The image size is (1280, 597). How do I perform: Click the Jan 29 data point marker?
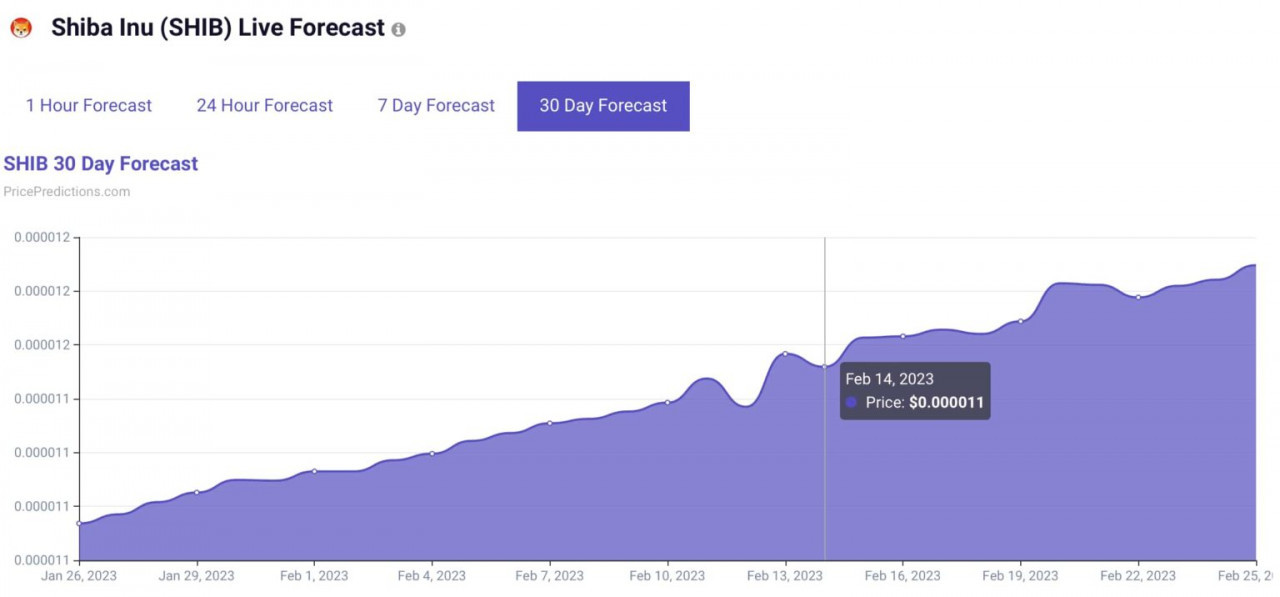[x=196, y=492]
